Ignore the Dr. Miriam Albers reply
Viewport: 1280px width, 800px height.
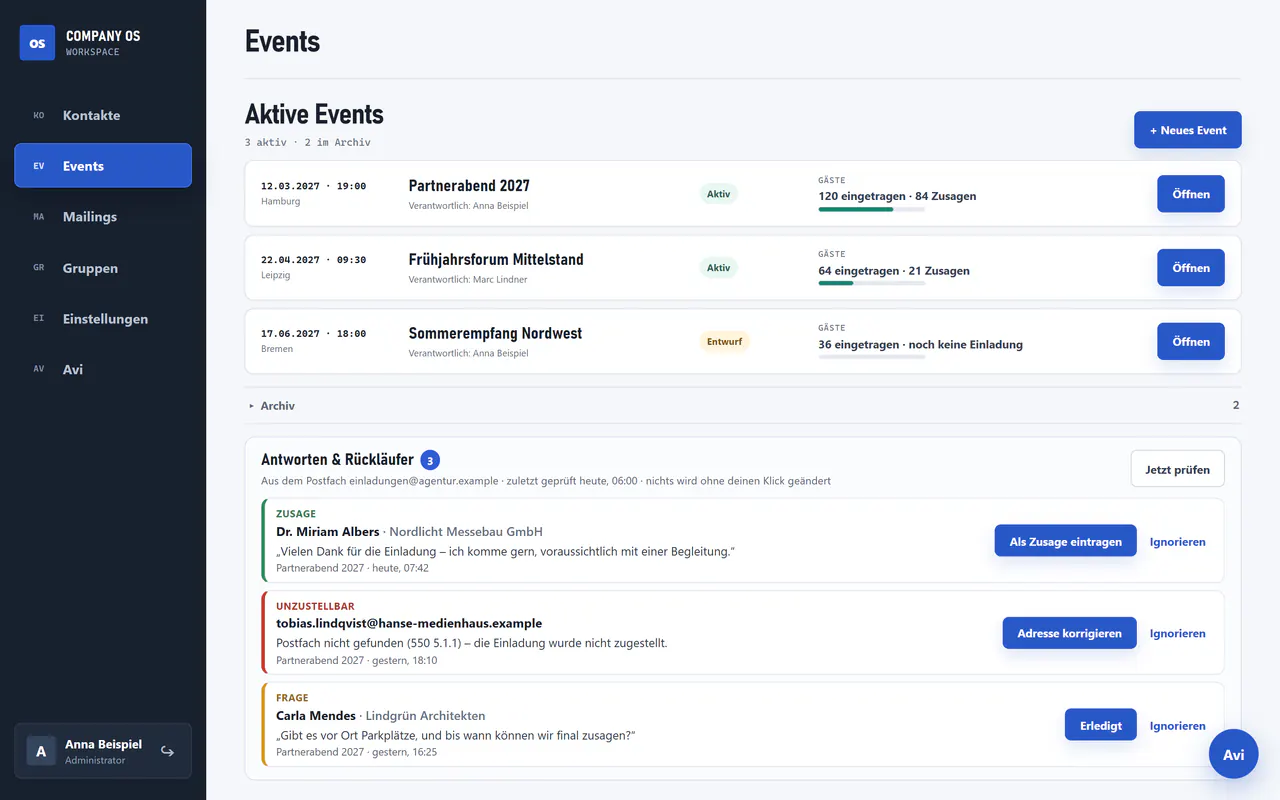(1177, 542)
